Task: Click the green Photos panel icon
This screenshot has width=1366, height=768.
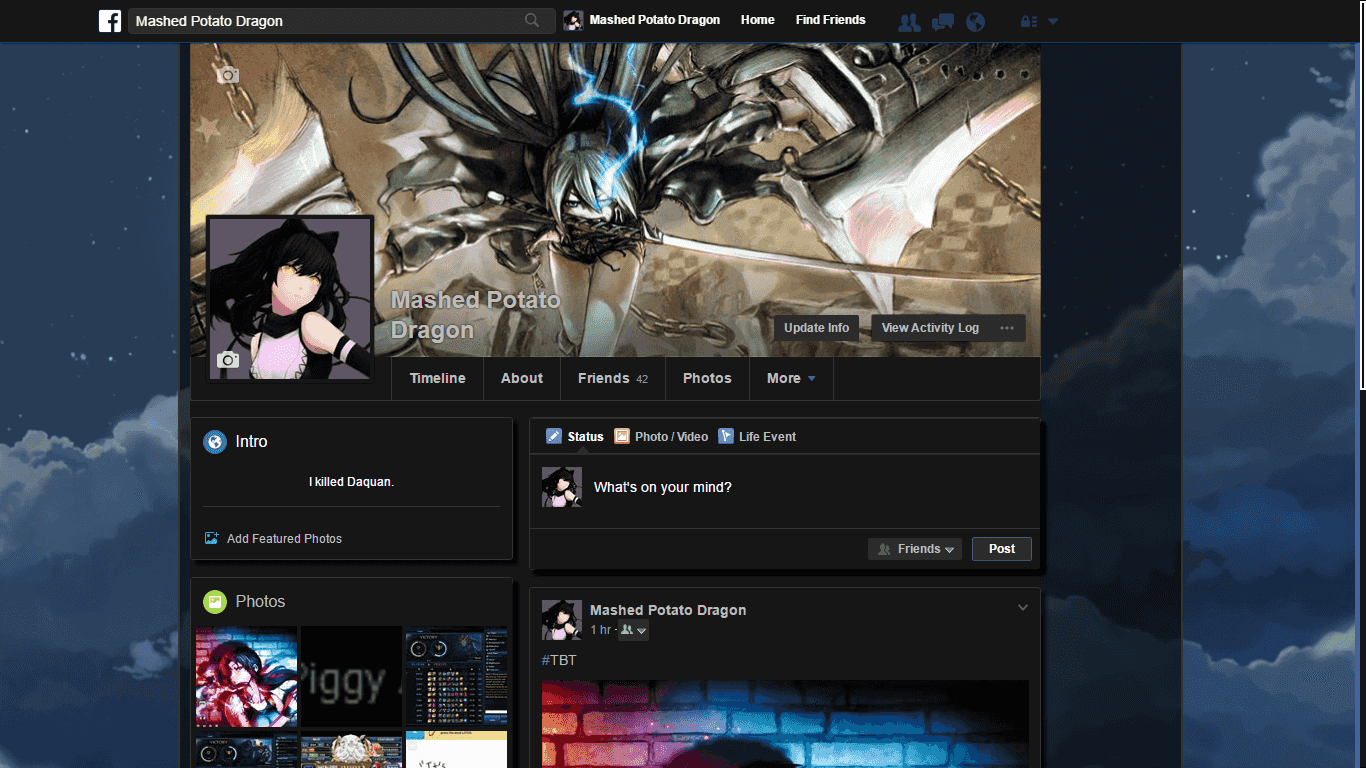Action: [215, 602]
